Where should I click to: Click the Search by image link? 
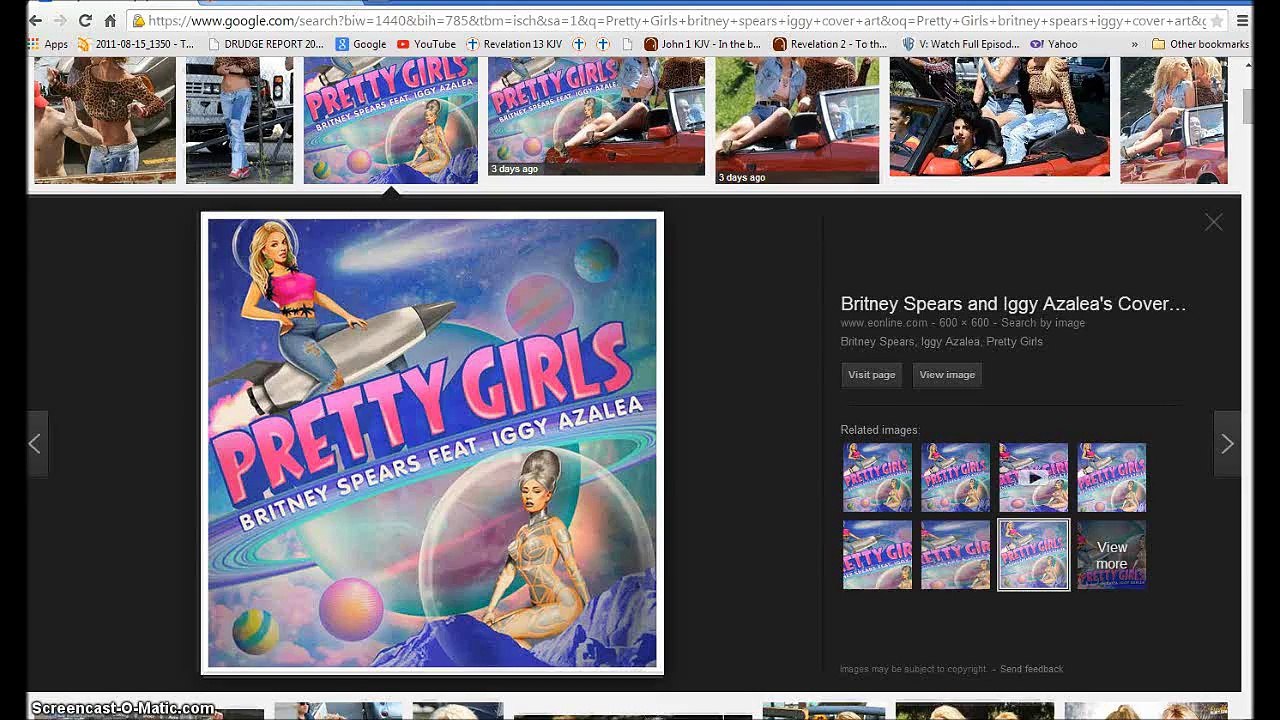[x=1043, y=323]
